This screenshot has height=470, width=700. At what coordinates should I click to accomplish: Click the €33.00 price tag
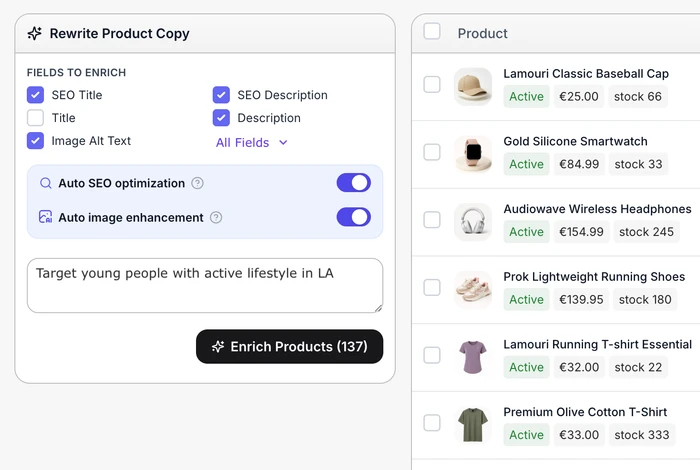(579, 435)
